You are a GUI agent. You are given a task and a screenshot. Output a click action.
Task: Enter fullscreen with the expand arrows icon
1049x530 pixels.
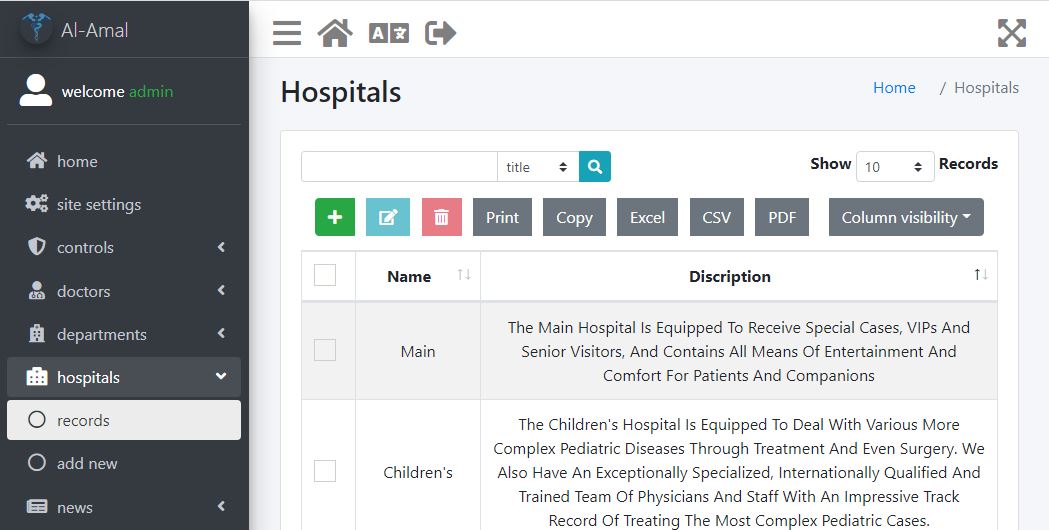tap(1012, 33)
